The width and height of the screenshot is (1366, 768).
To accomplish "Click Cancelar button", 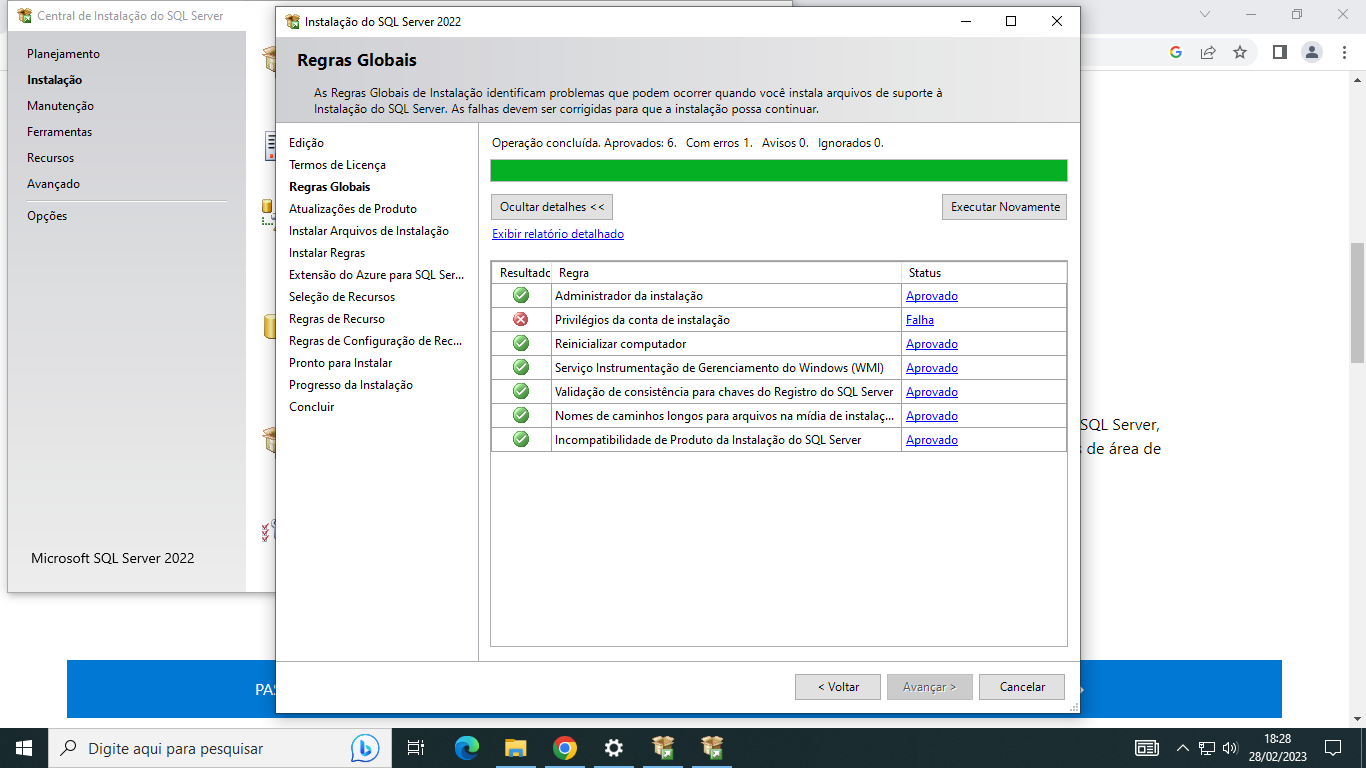I will [1022, 687].
